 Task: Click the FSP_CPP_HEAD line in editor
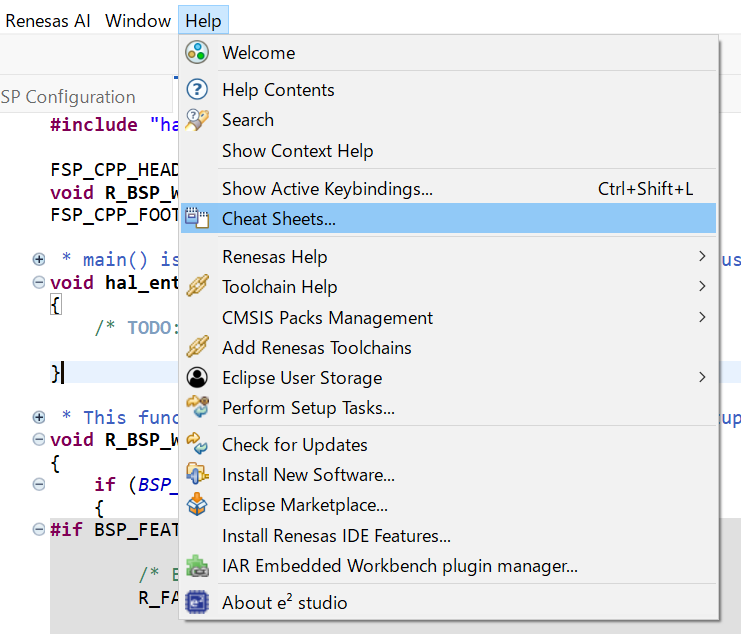[114, 170]
